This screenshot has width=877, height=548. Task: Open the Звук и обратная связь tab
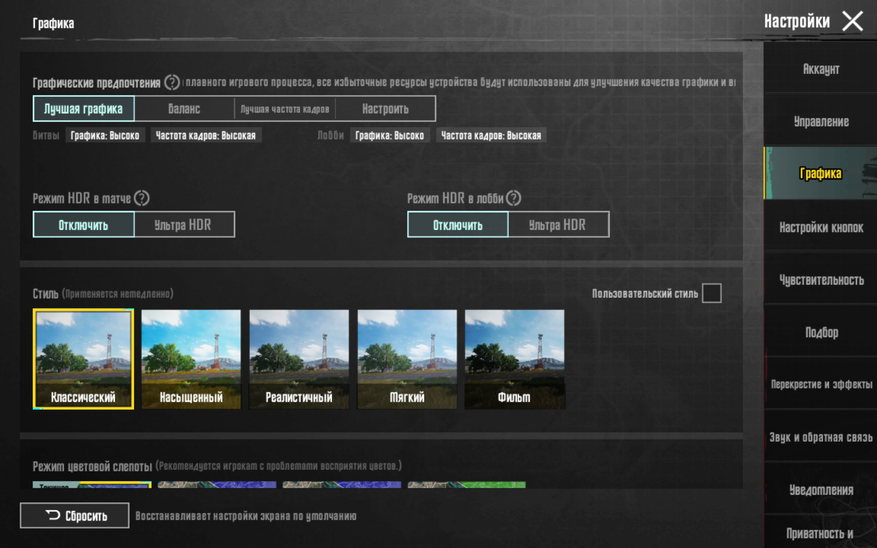click(x=821, y=437)
